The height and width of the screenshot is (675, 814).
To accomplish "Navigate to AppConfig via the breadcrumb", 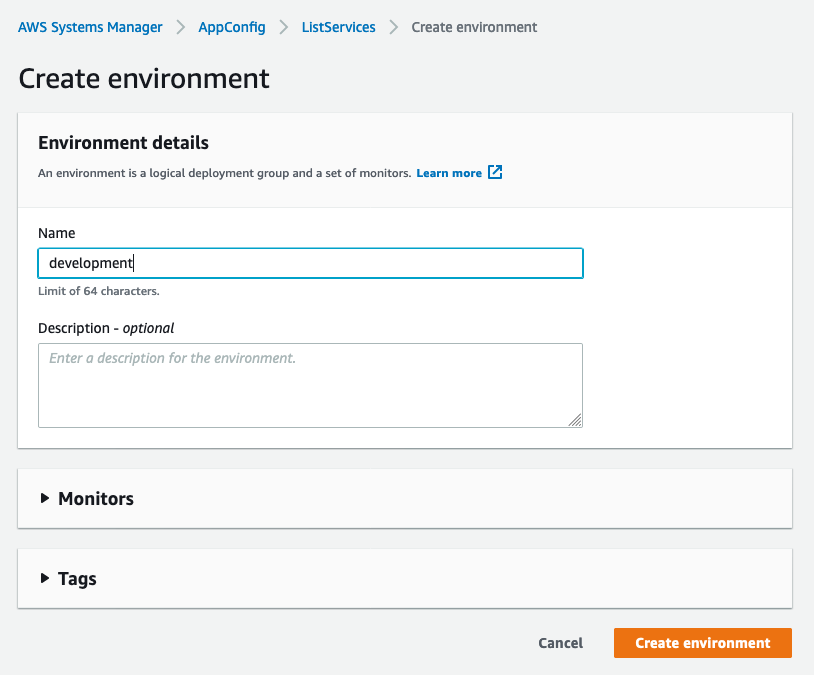I will tap(232, 27).
